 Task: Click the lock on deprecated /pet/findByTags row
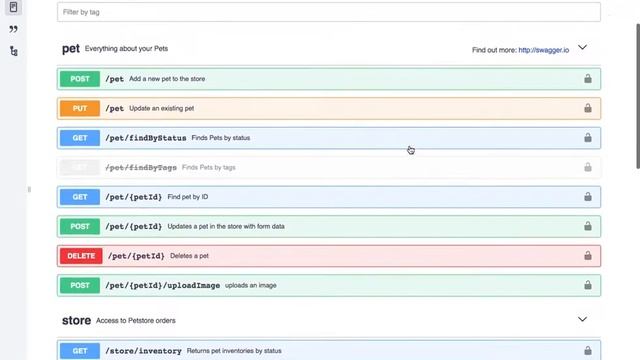pos(588,167)
